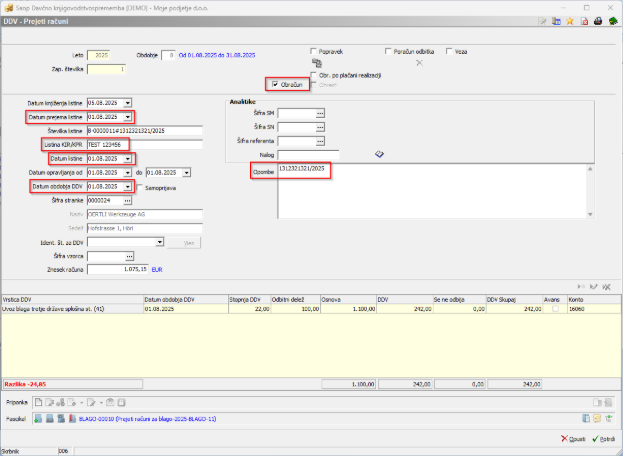
Task: Click the printer icon in header toolbar
Action: 598,21
